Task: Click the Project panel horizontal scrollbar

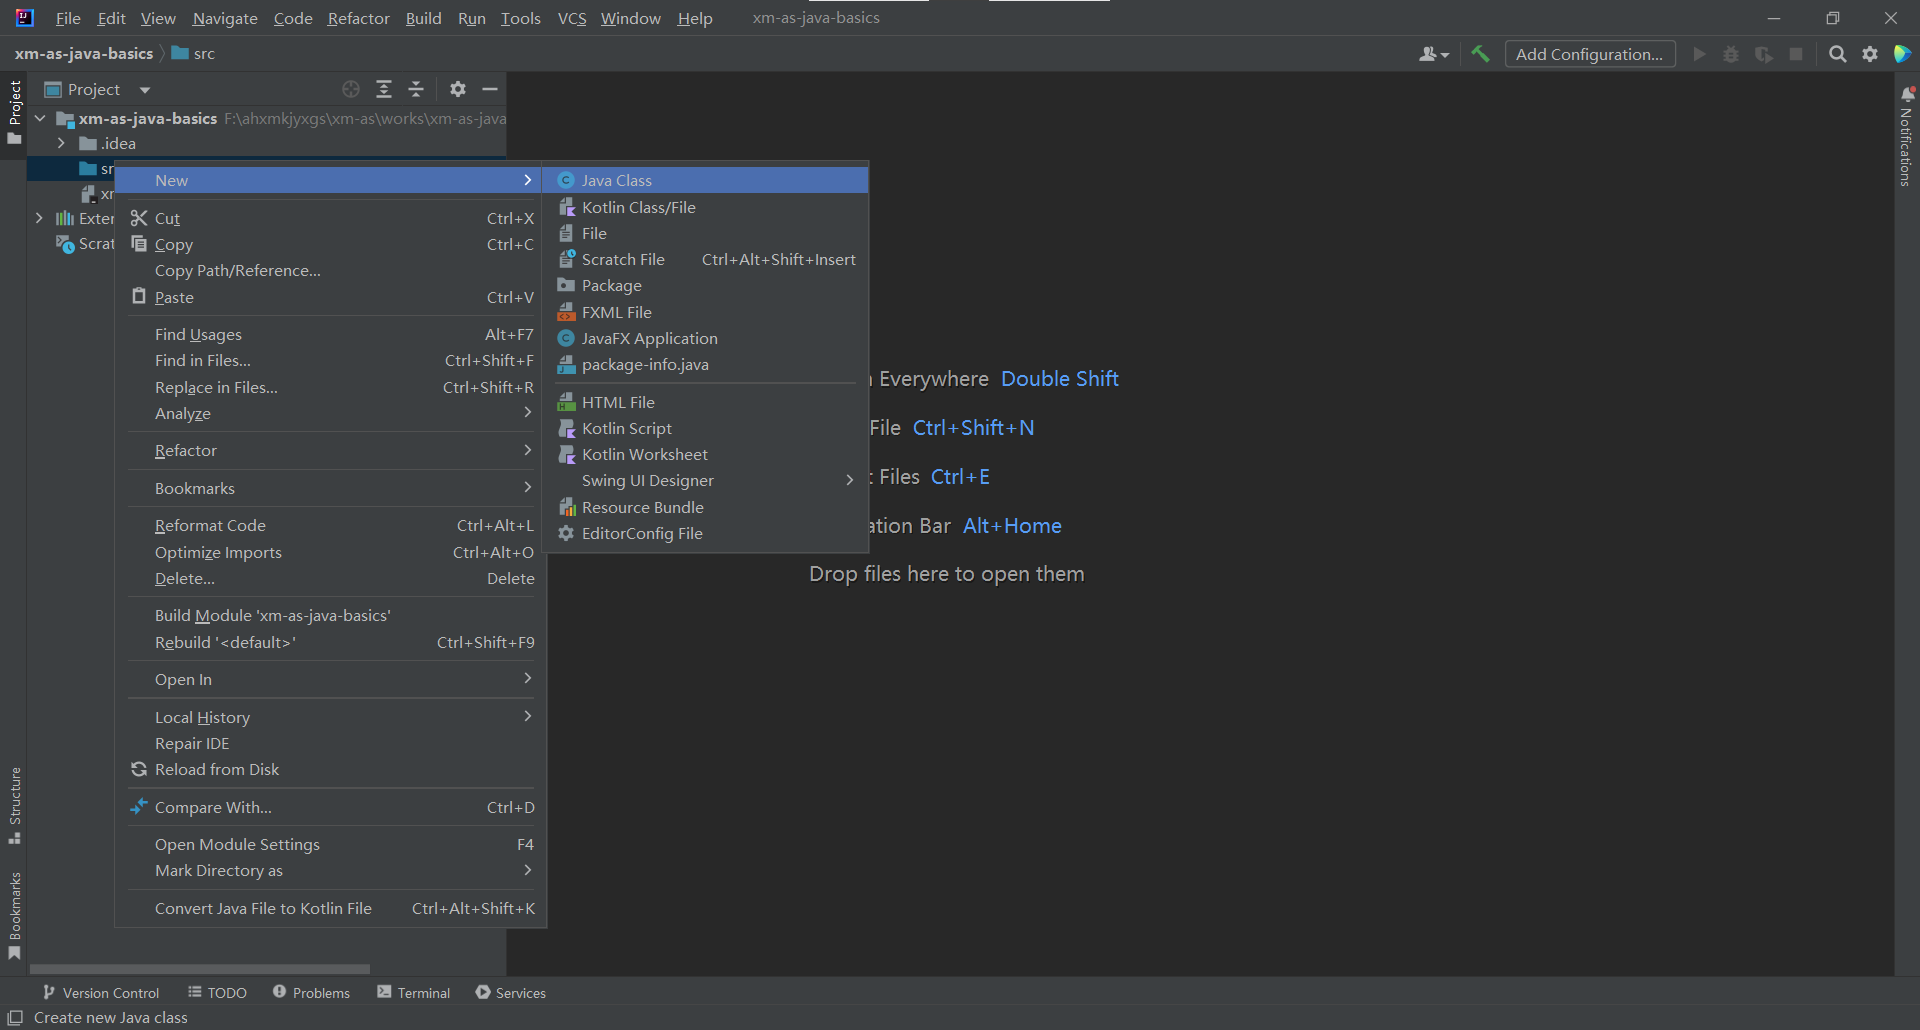Action: tap(200, 969)
